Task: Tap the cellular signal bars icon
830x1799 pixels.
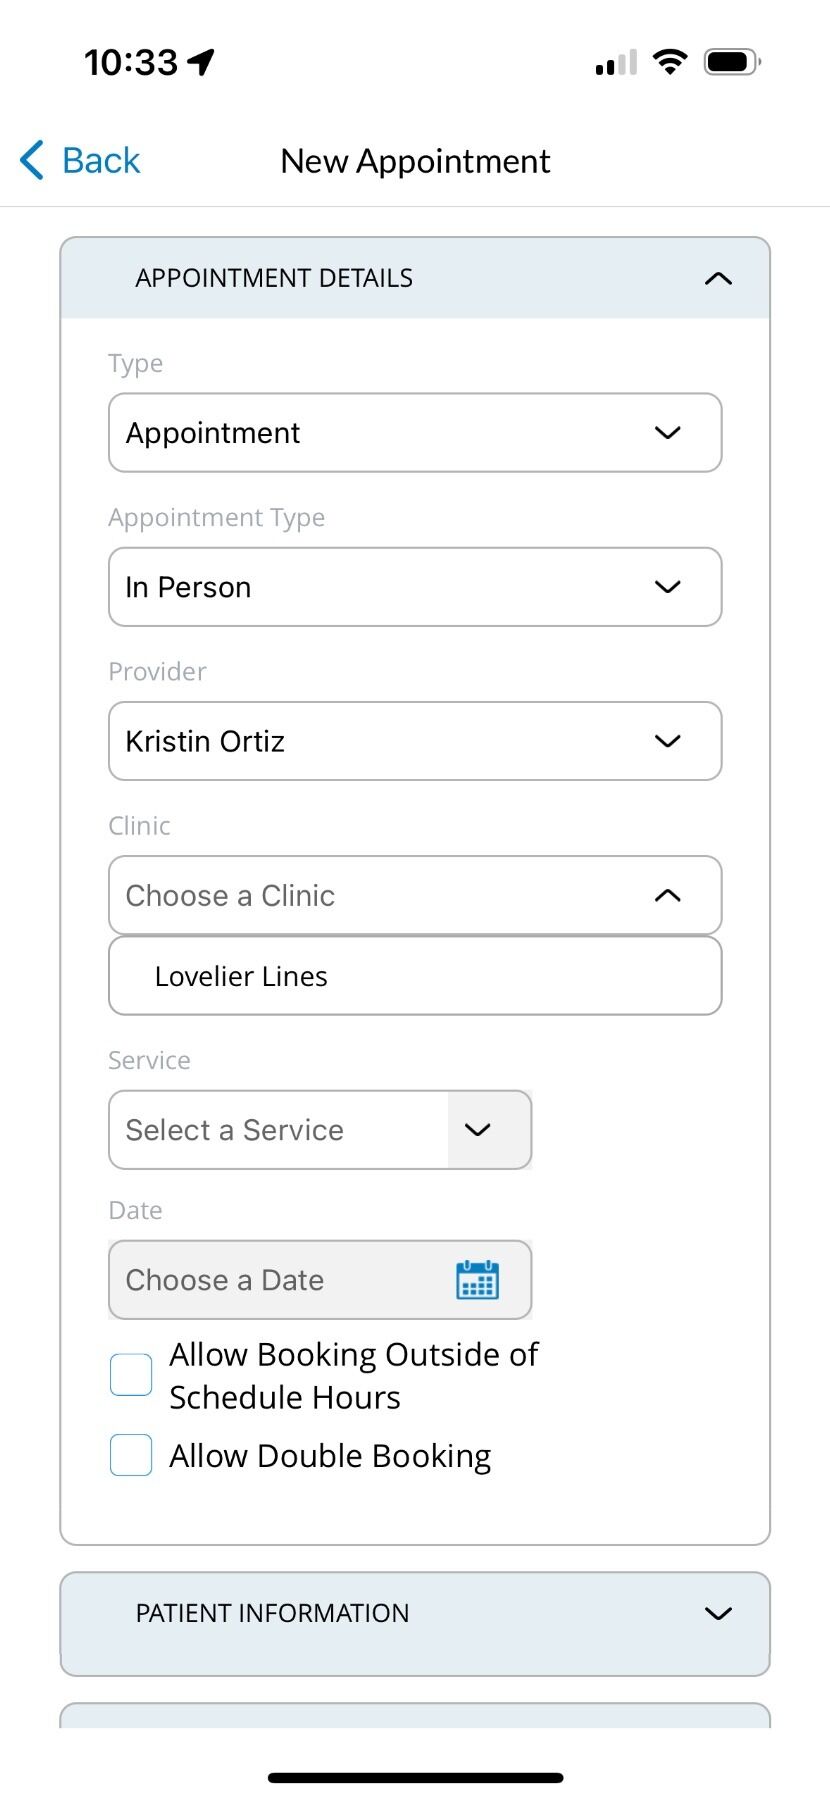Action: pos(615,63)
